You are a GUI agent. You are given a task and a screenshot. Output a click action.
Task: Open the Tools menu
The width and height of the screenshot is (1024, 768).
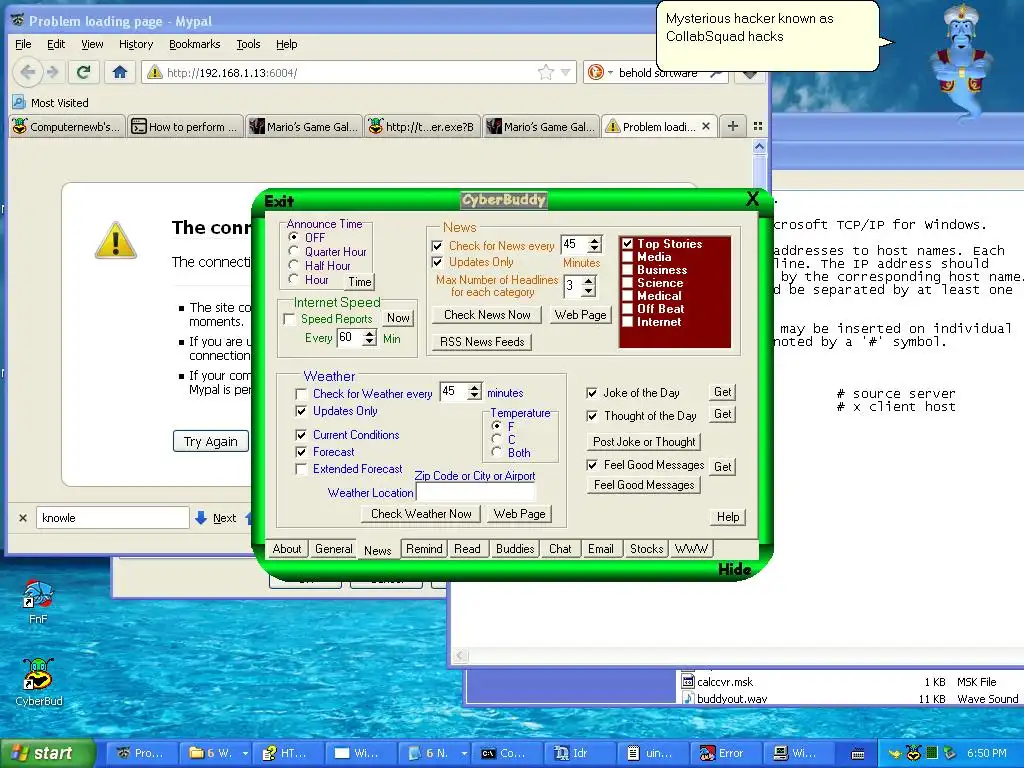point(248,44)
